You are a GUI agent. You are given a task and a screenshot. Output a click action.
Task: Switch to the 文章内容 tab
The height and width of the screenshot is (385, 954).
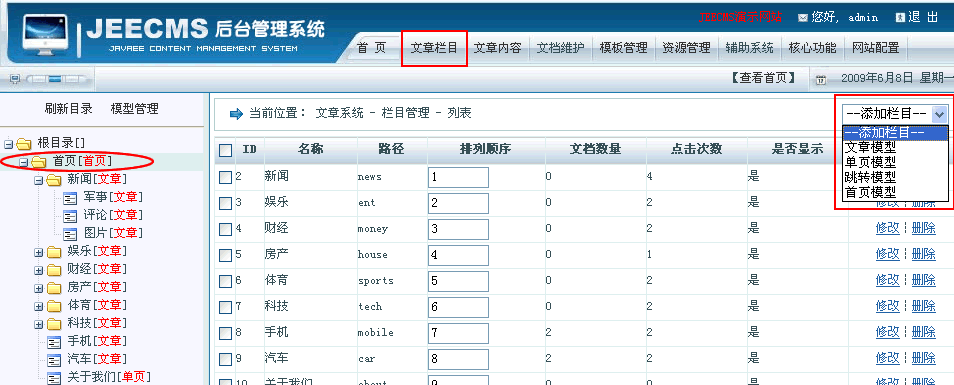[x=498, y=48]
